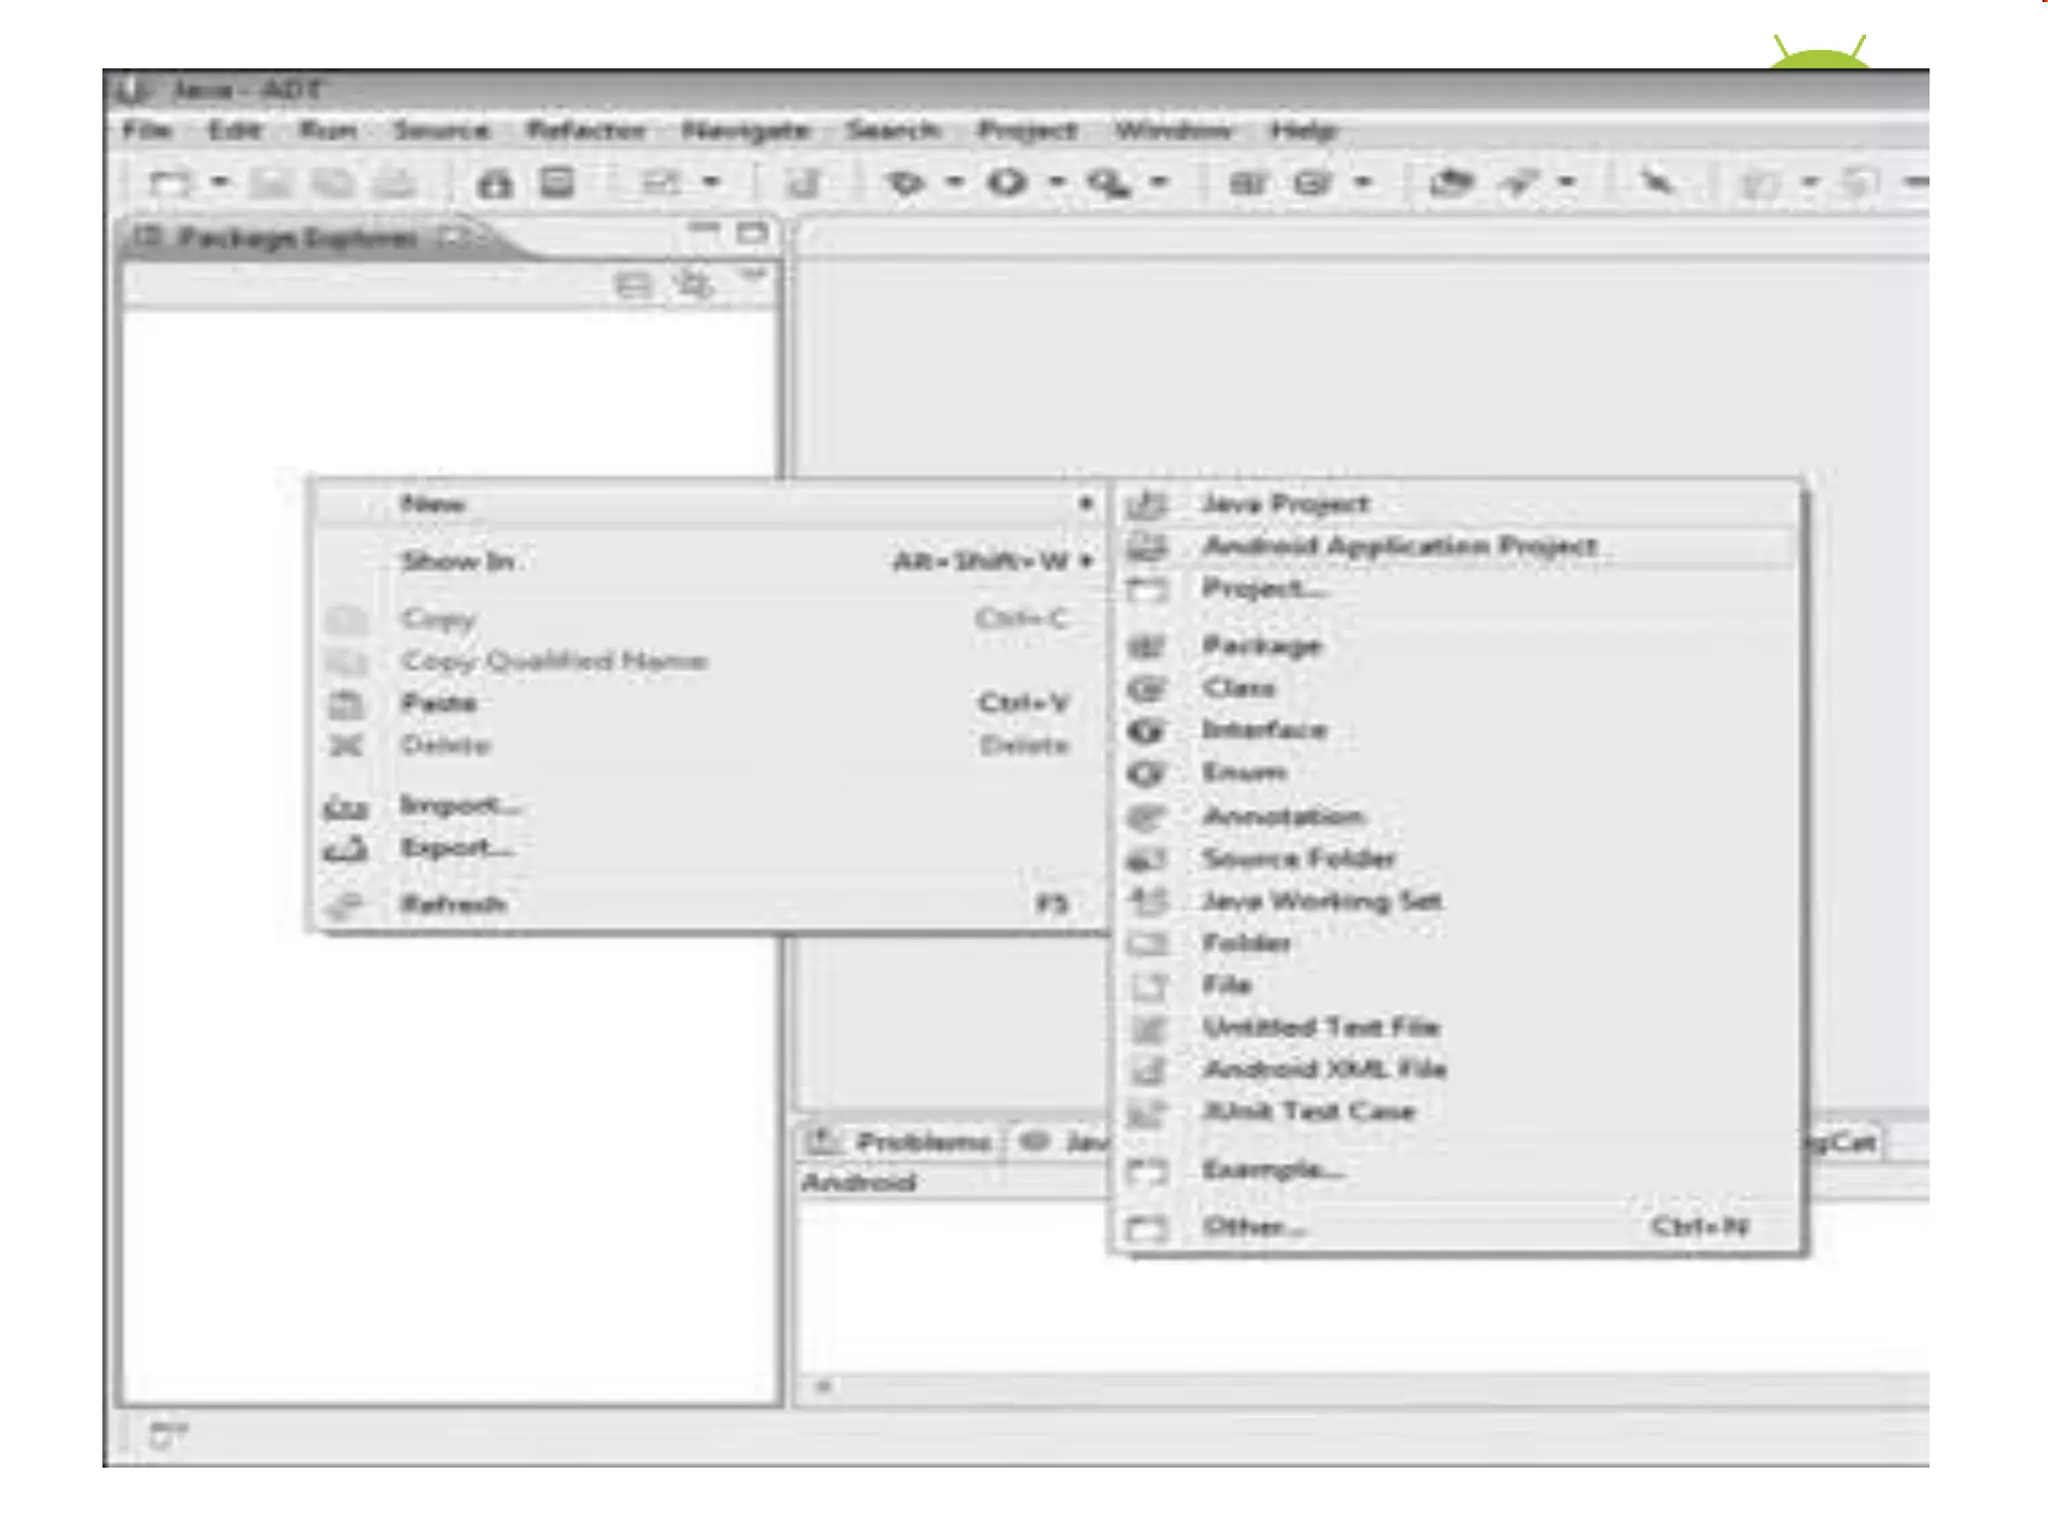Choose Import... from the context menu
This screenshot has height=1536, width=2048.
[x=459, y=805]
